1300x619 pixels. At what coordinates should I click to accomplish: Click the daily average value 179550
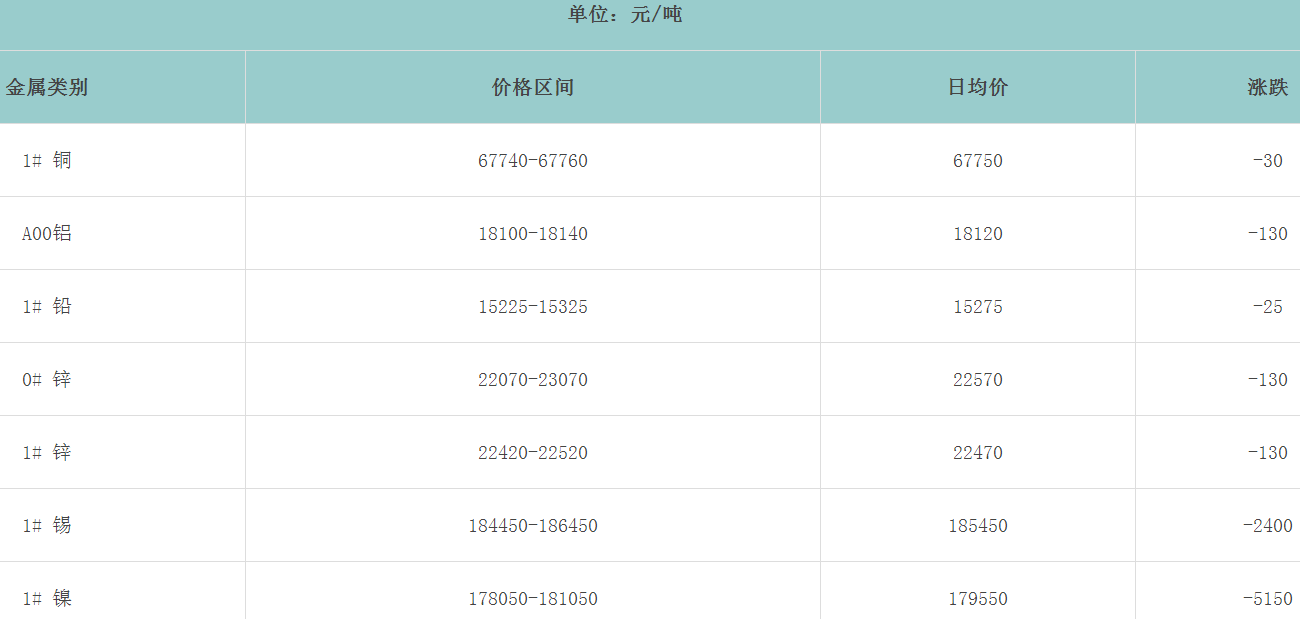click(977, 599)
